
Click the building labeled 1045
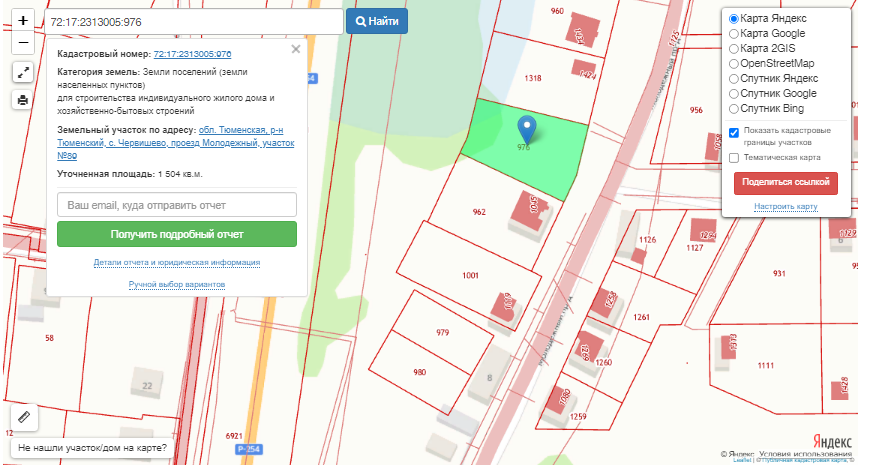coord(531,210)
